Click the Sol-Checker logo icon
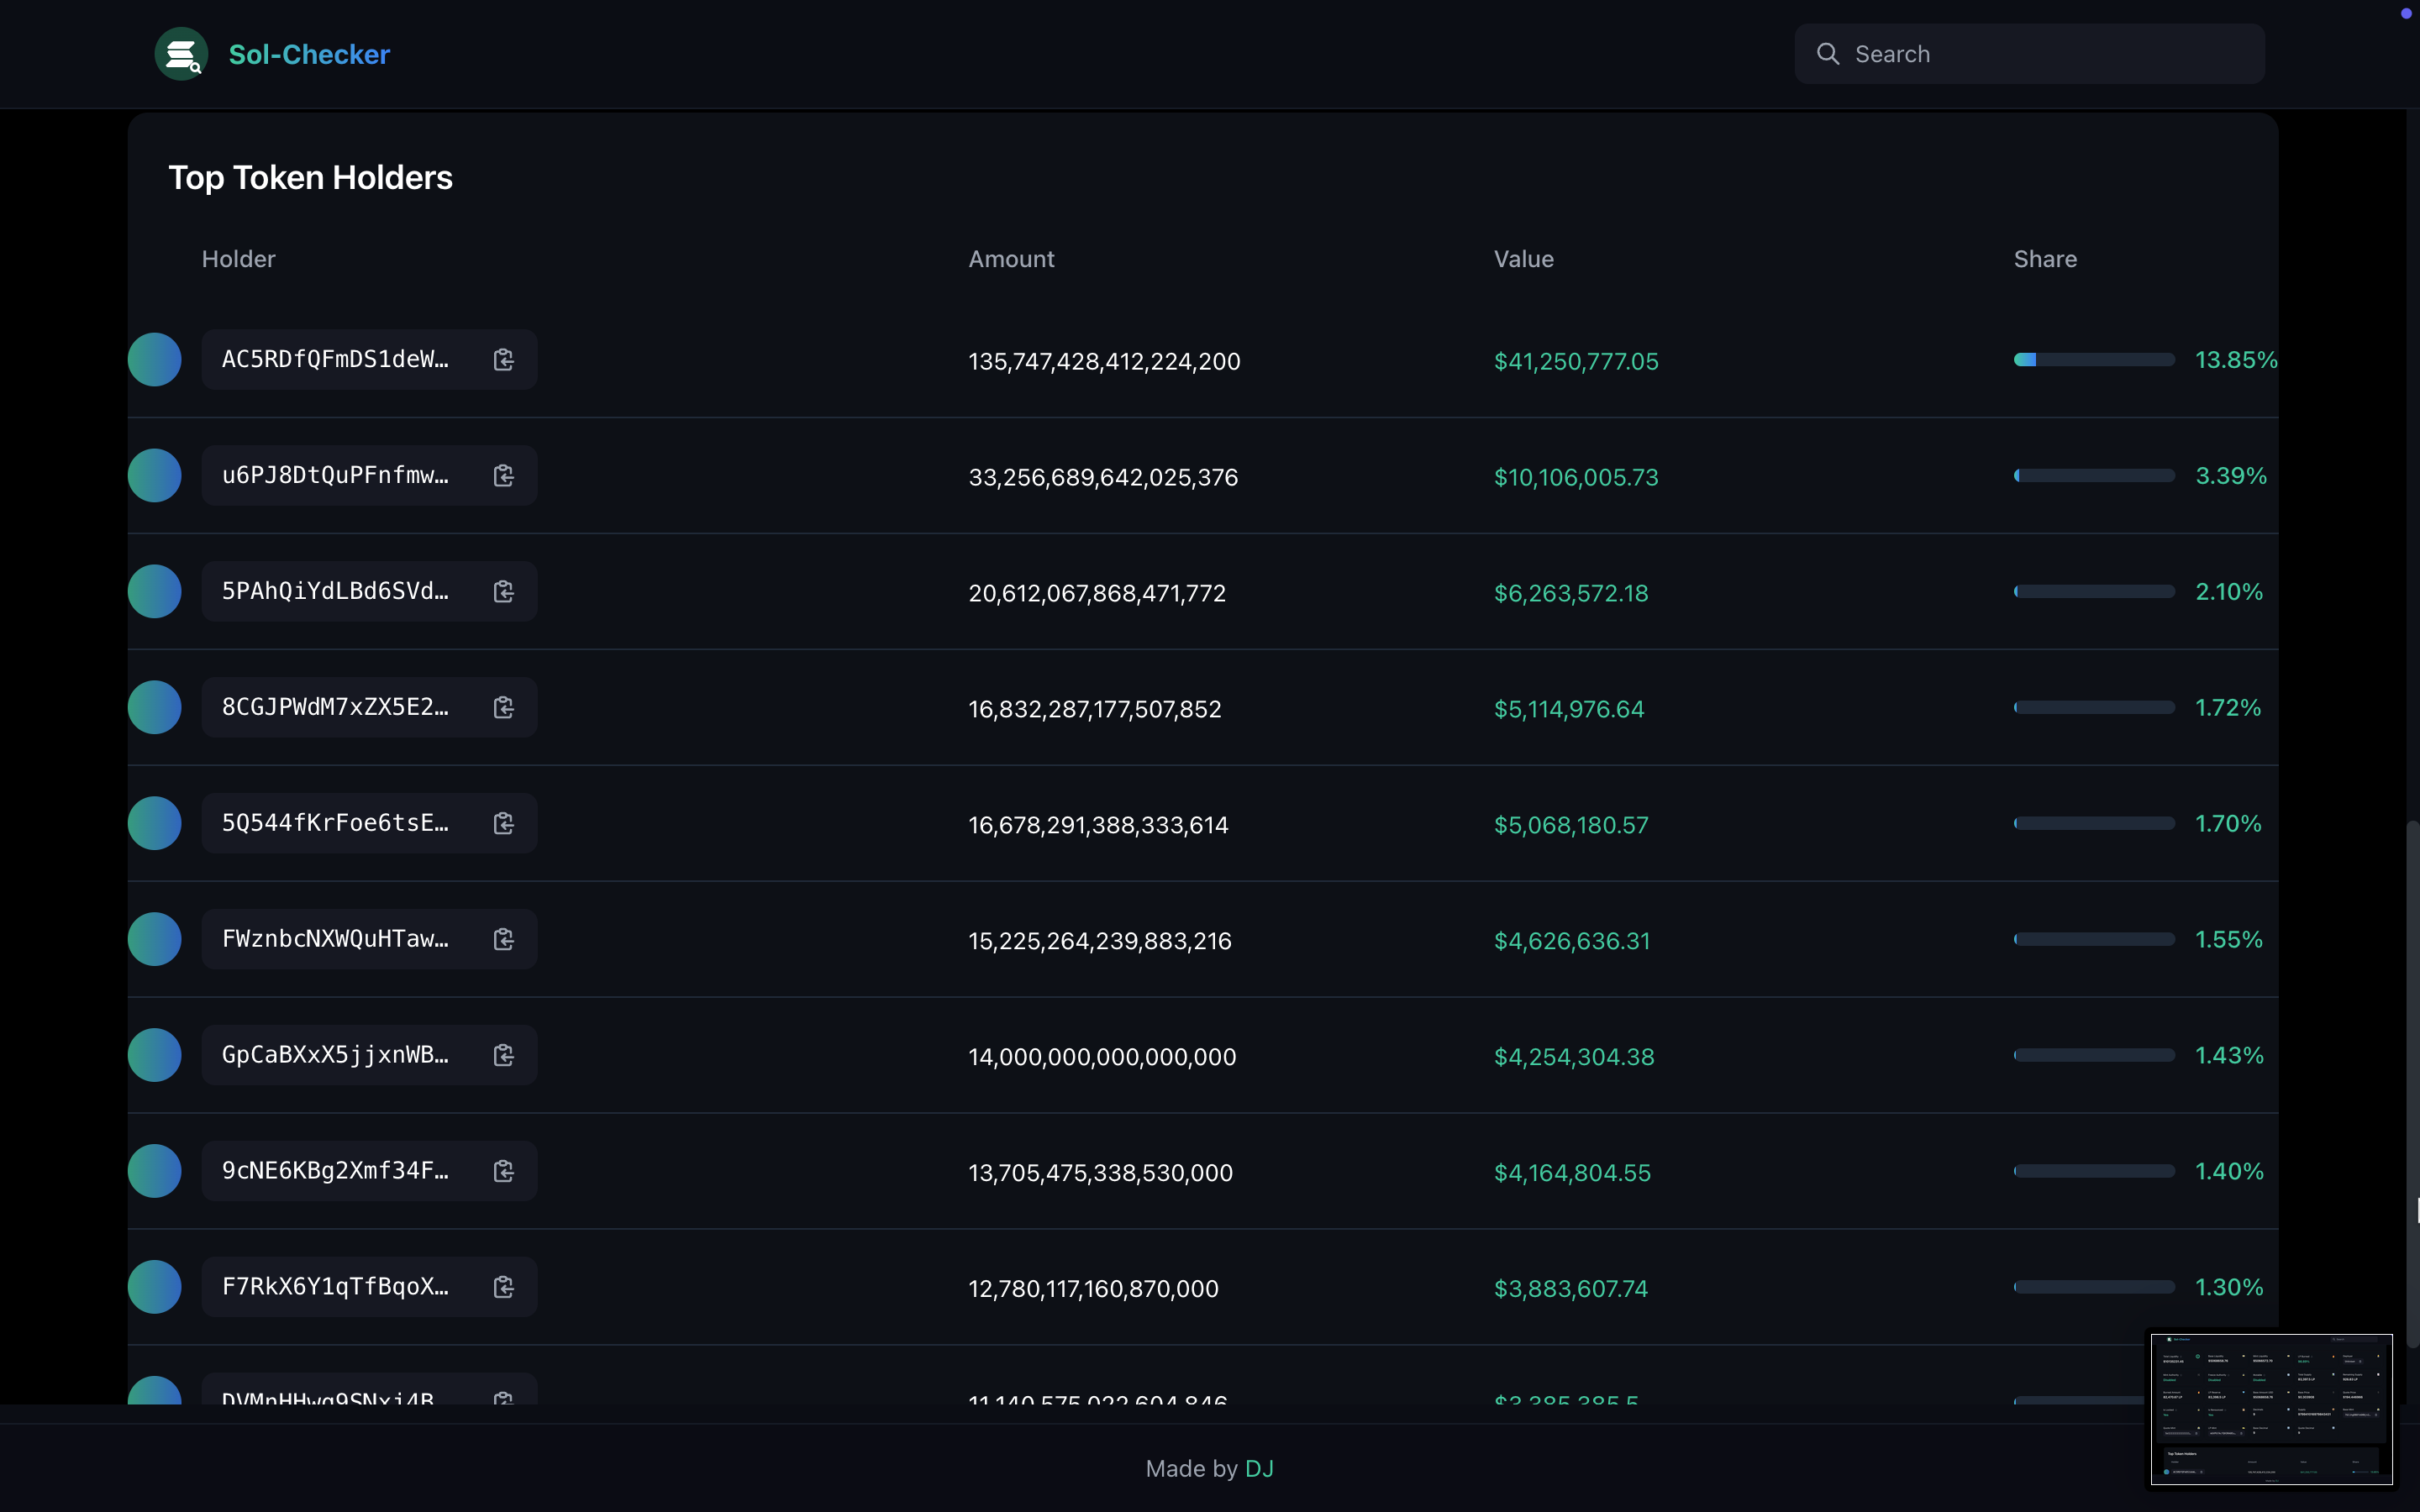Screen dimensions: 2420x1512 coord(181,53)
